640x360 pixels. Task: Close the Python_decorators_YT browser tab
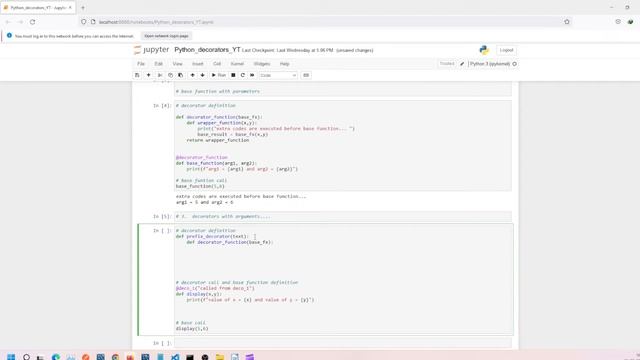coord(70,8)
